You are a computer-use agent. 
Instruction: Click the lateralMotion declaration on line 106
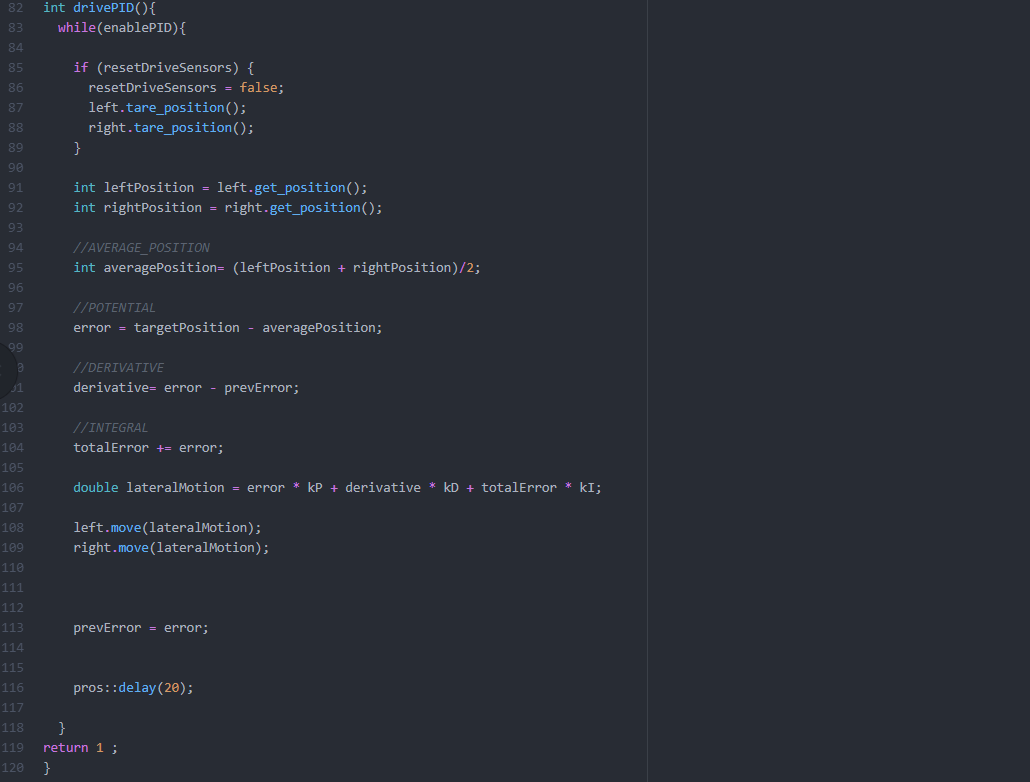pos(174,487)
